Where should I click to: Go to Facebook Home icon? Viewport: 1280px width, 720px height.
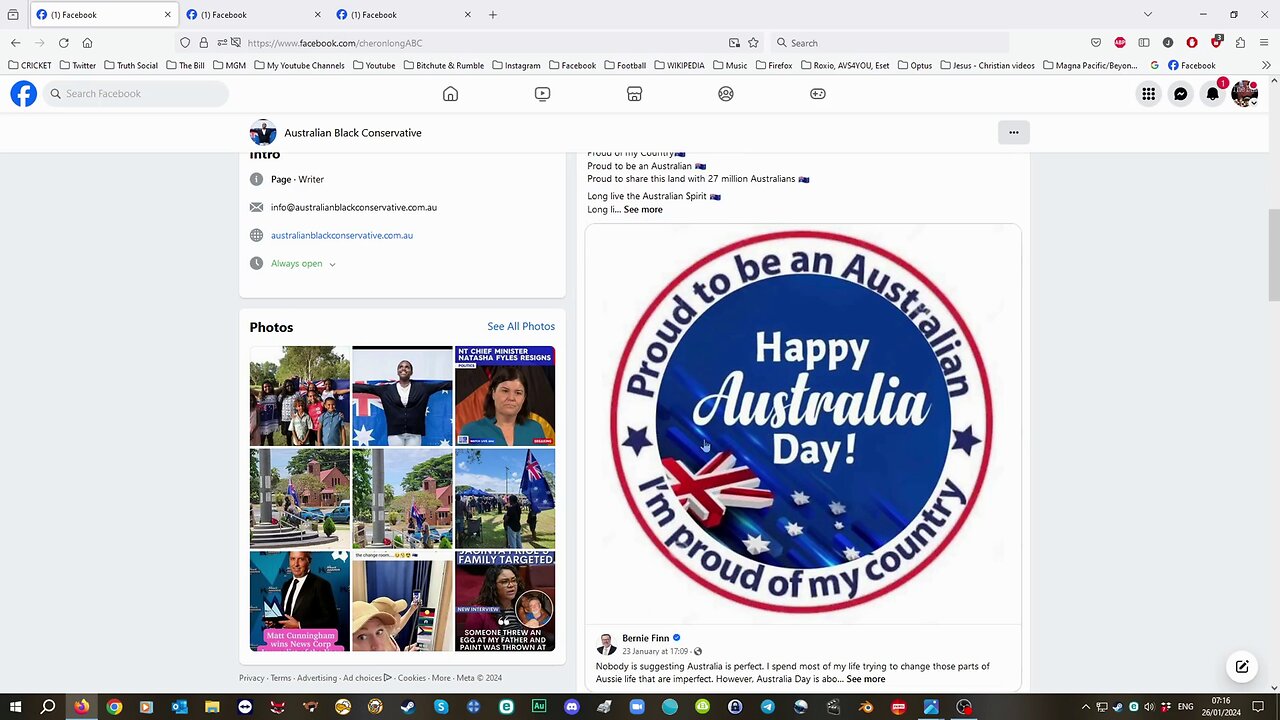pyautogui.click(x=450, y=94)
